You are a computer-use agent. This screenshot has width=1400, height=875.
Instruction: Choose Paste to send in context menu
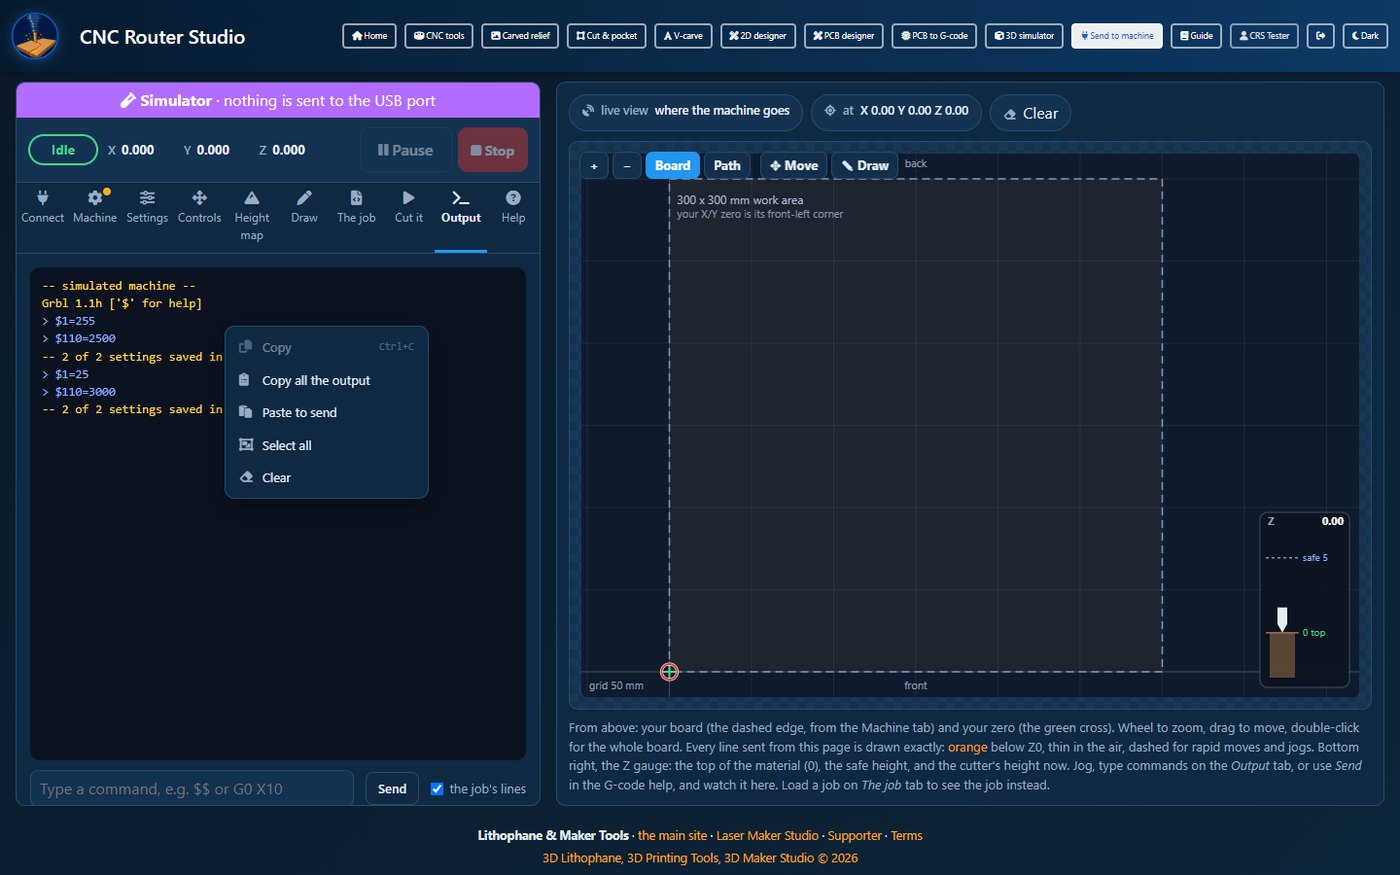(327, 412)
